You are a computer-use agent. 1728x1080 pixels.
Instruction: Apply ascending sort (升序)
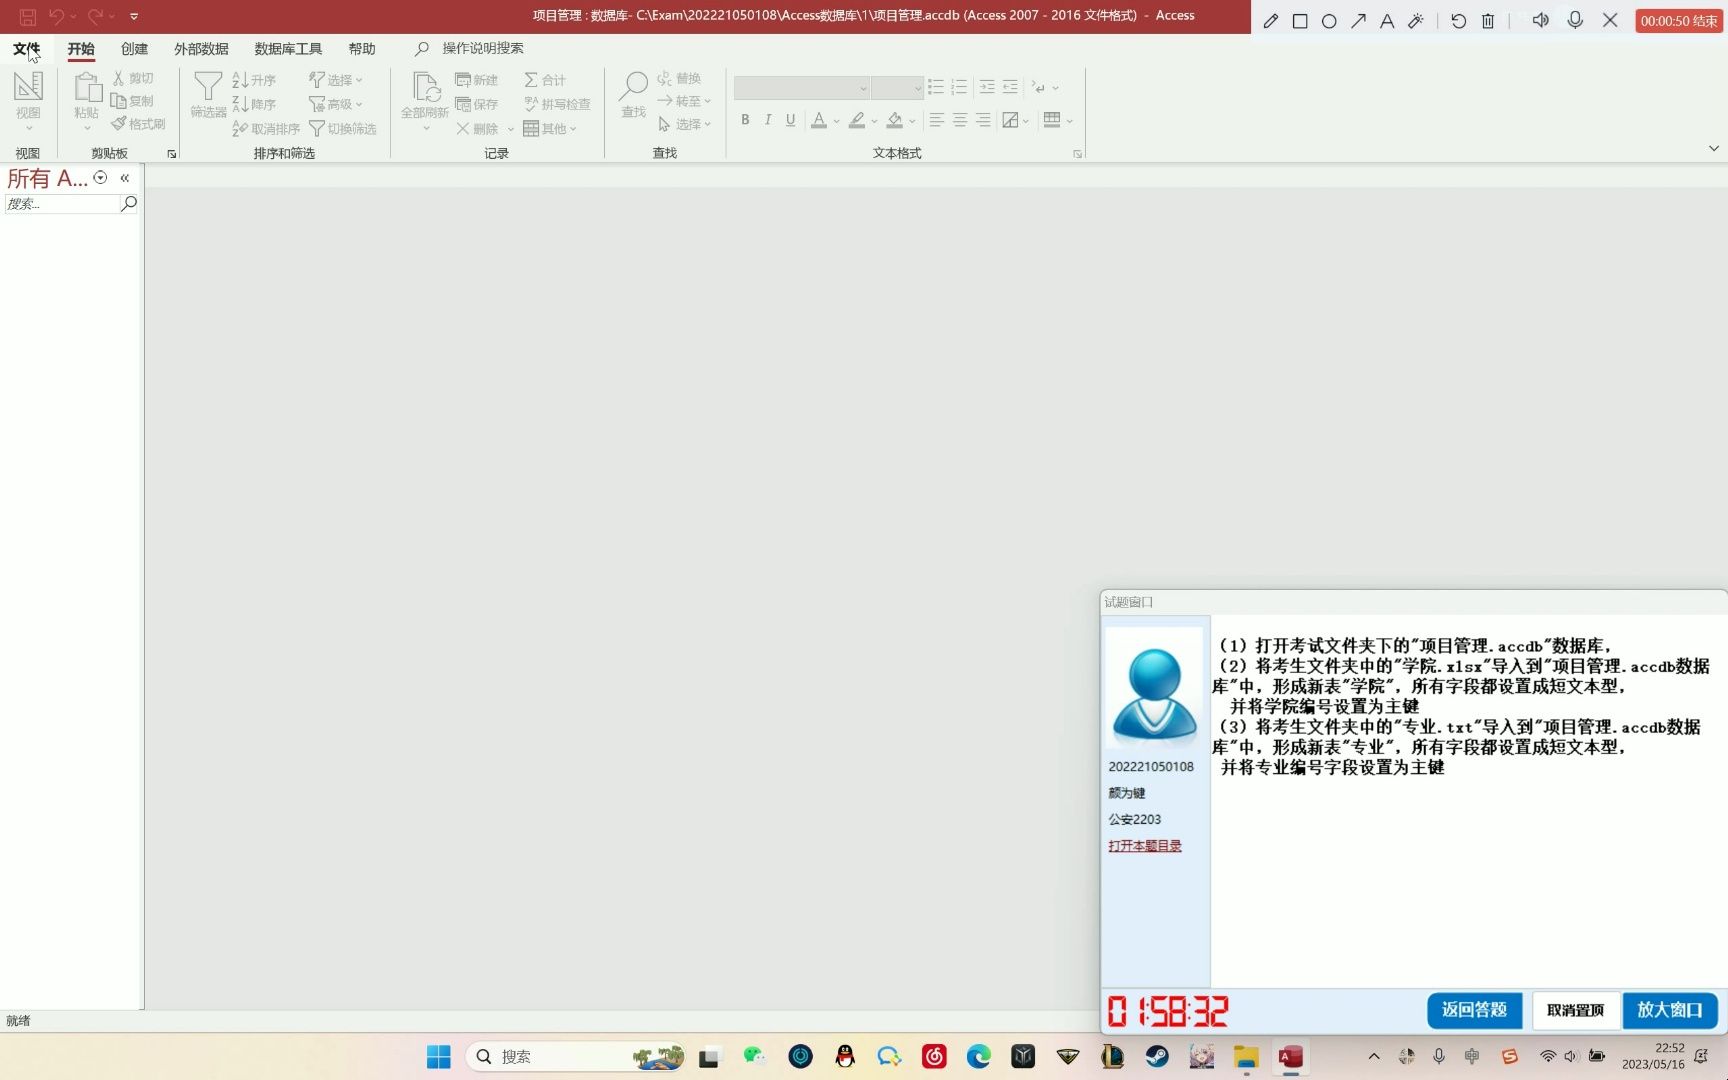coord(253,79)
